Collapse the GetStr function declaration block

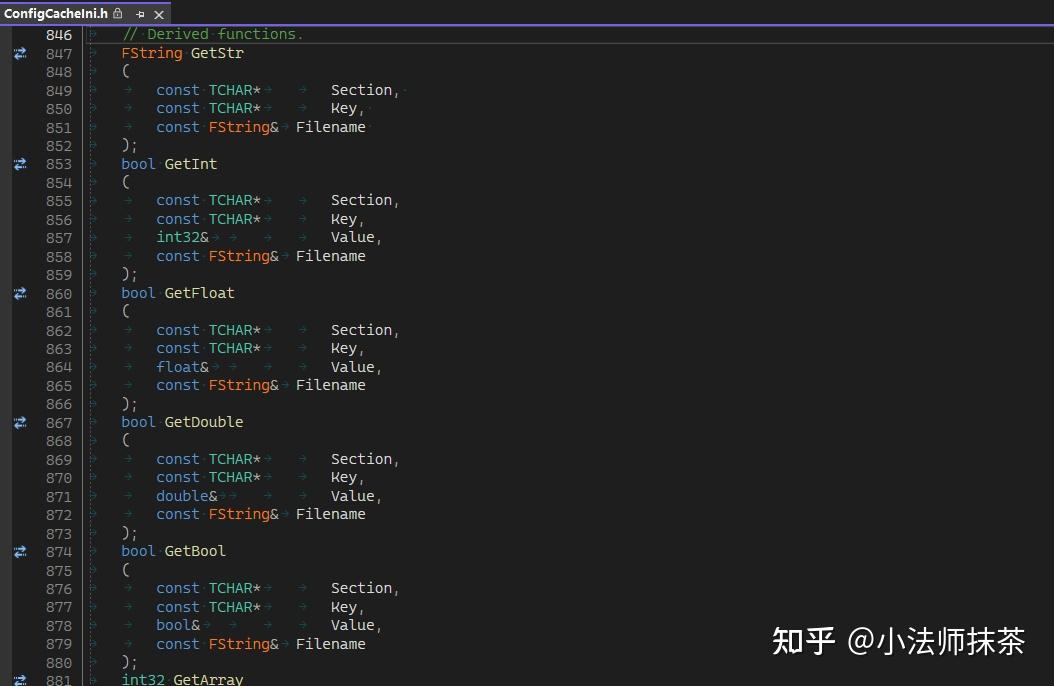(91, 53)
